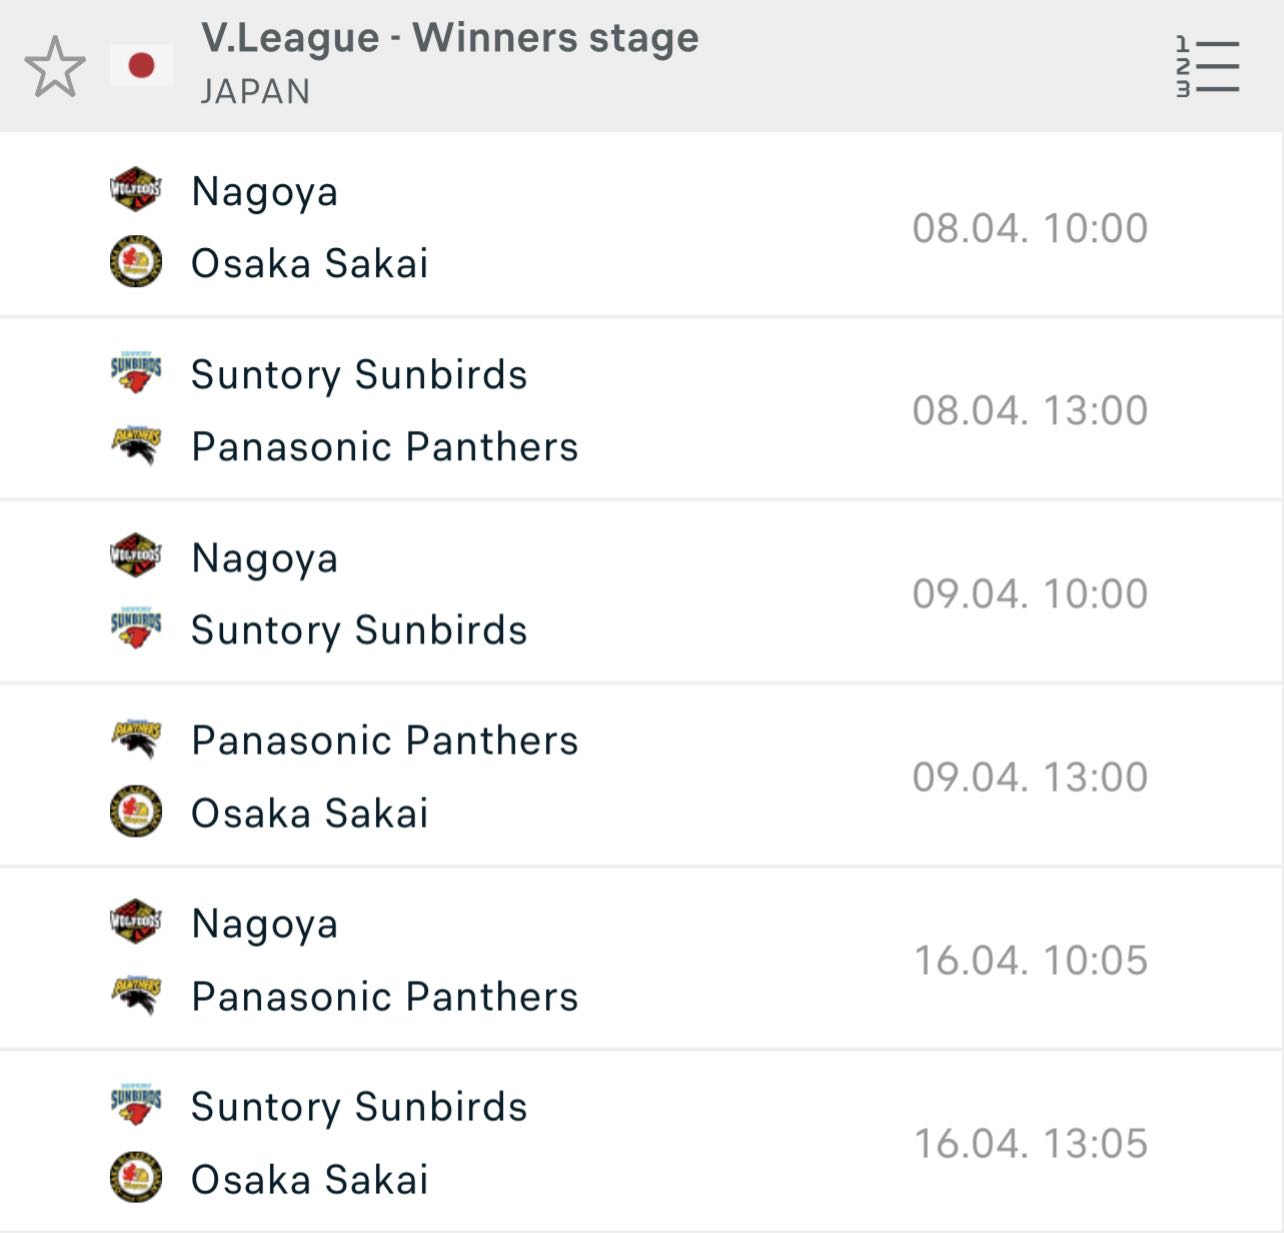Click the Japan flag icon
Viewport: 1284px width, 1233px height.
[x=141, y=66]
